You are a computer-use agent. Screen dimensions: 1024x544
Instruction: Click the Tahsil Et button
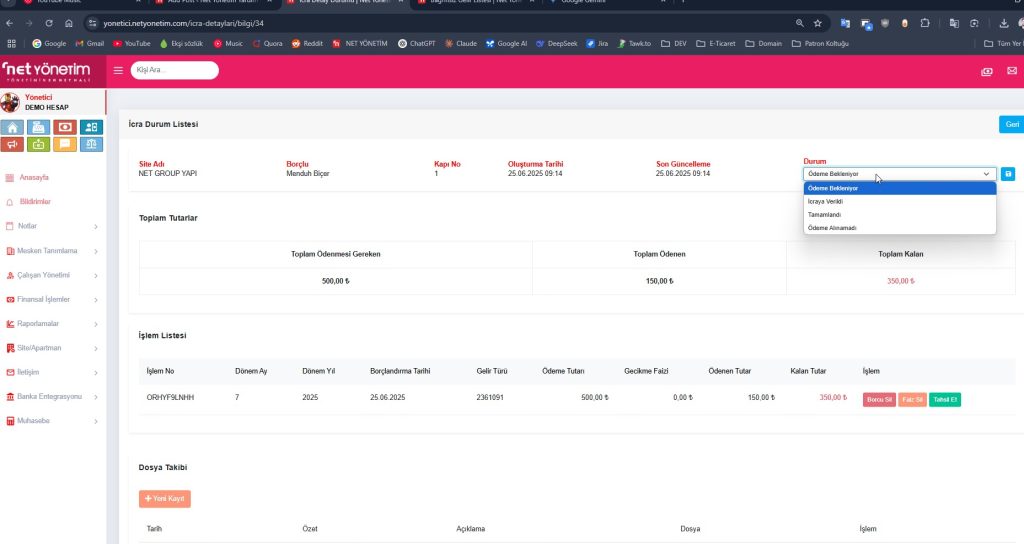click(944, 399)
